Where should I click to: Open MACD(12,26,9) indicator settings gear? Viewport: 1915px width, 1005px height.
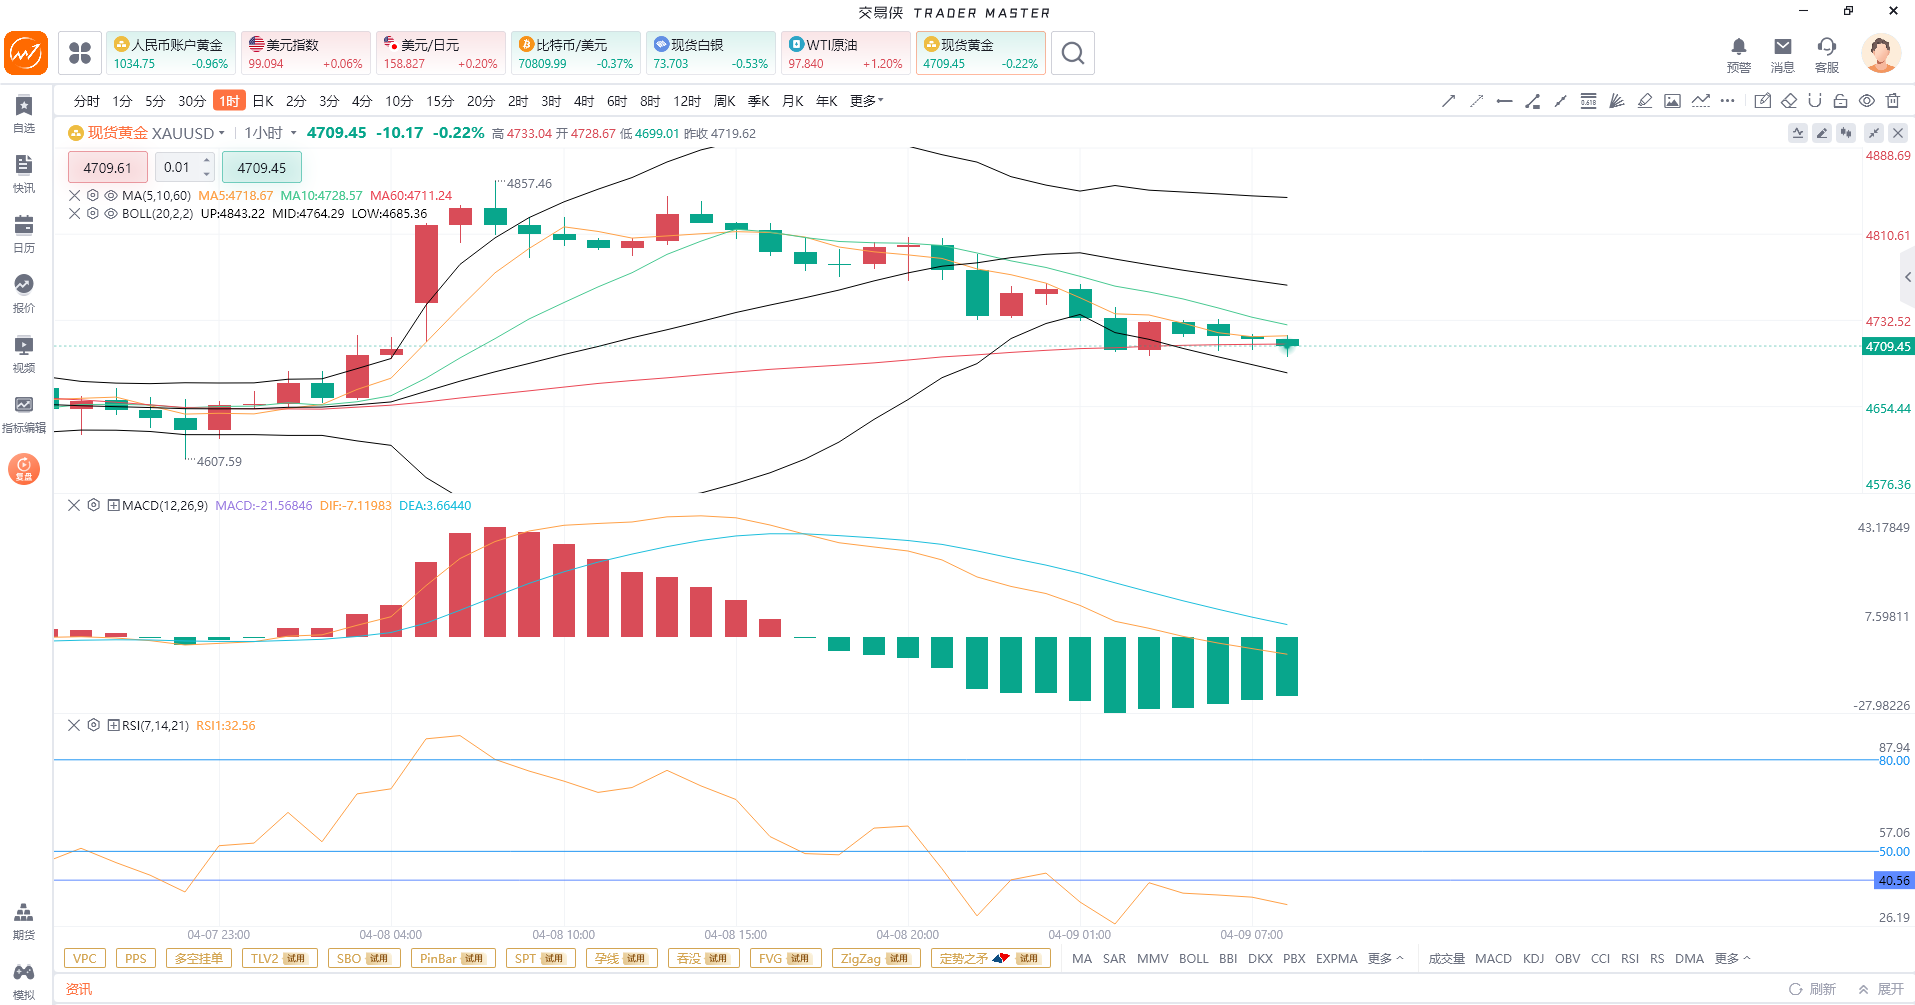[93, 505]
